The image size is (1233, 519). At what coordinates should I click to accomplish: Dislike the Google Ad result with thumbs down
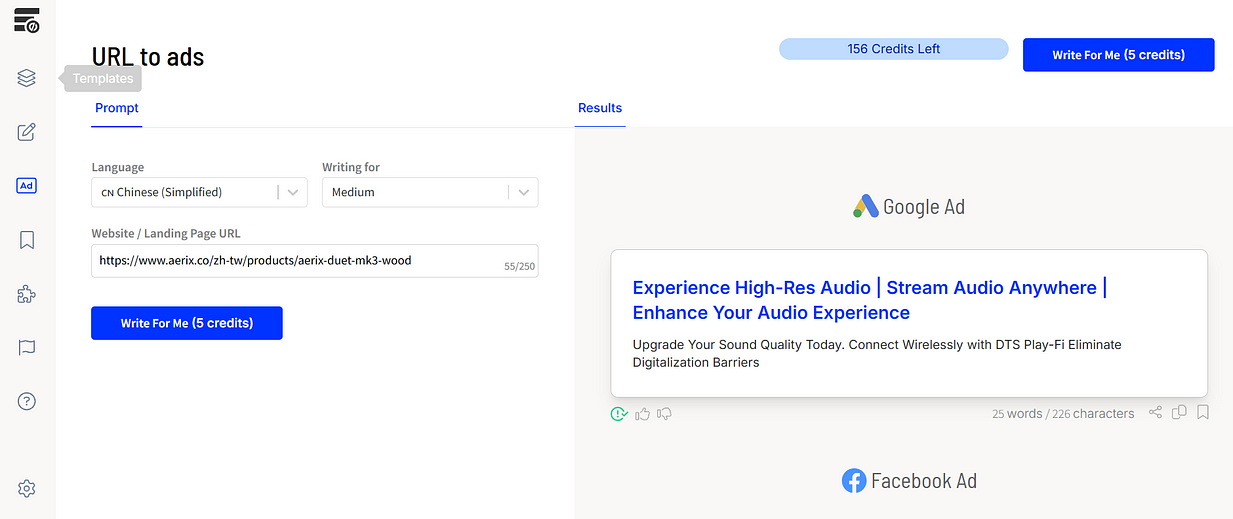664,414
